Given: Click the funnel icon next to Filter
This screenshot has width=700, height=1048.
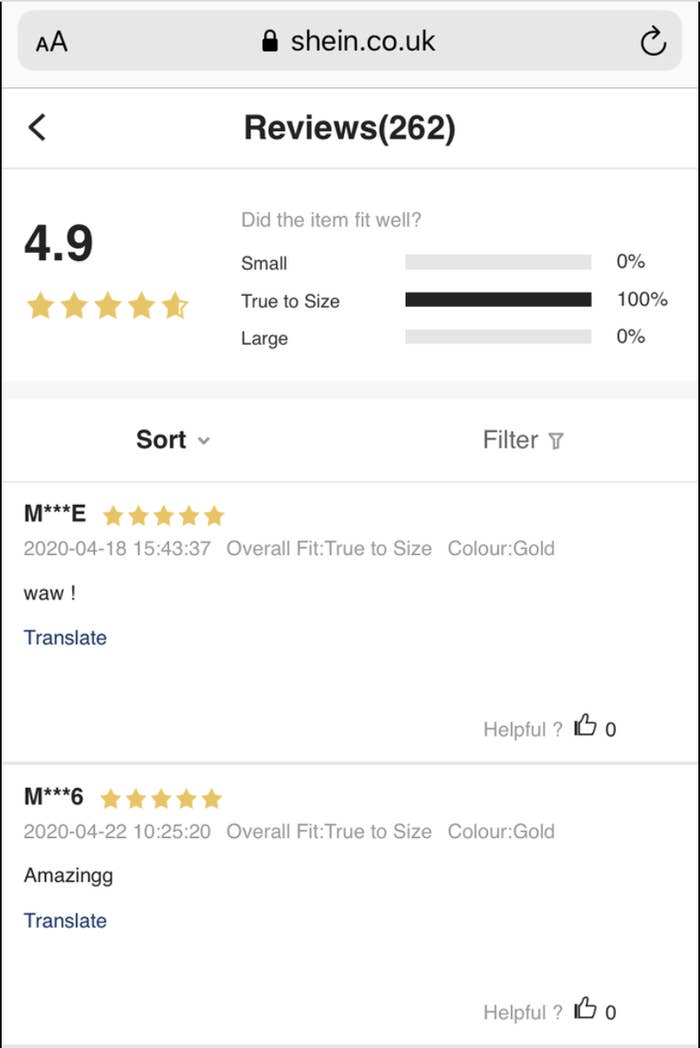Looking at the screenshot, I should (x=556, y=441).
